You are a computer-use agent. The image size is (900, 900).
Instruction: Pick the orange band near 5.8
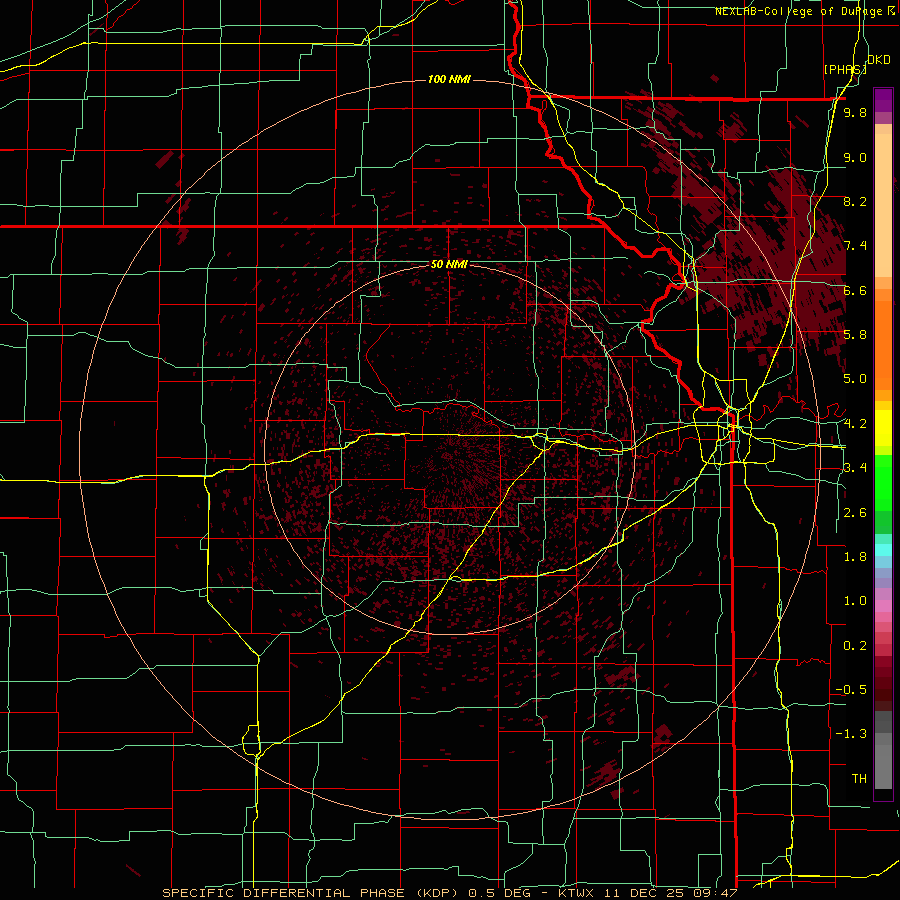[883, 344]
